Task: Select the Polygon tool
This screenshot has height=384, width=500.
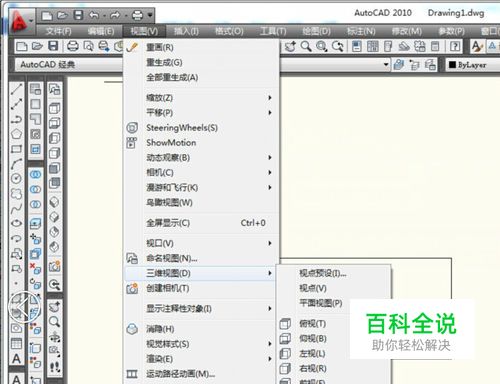Action: coord(16,134)
